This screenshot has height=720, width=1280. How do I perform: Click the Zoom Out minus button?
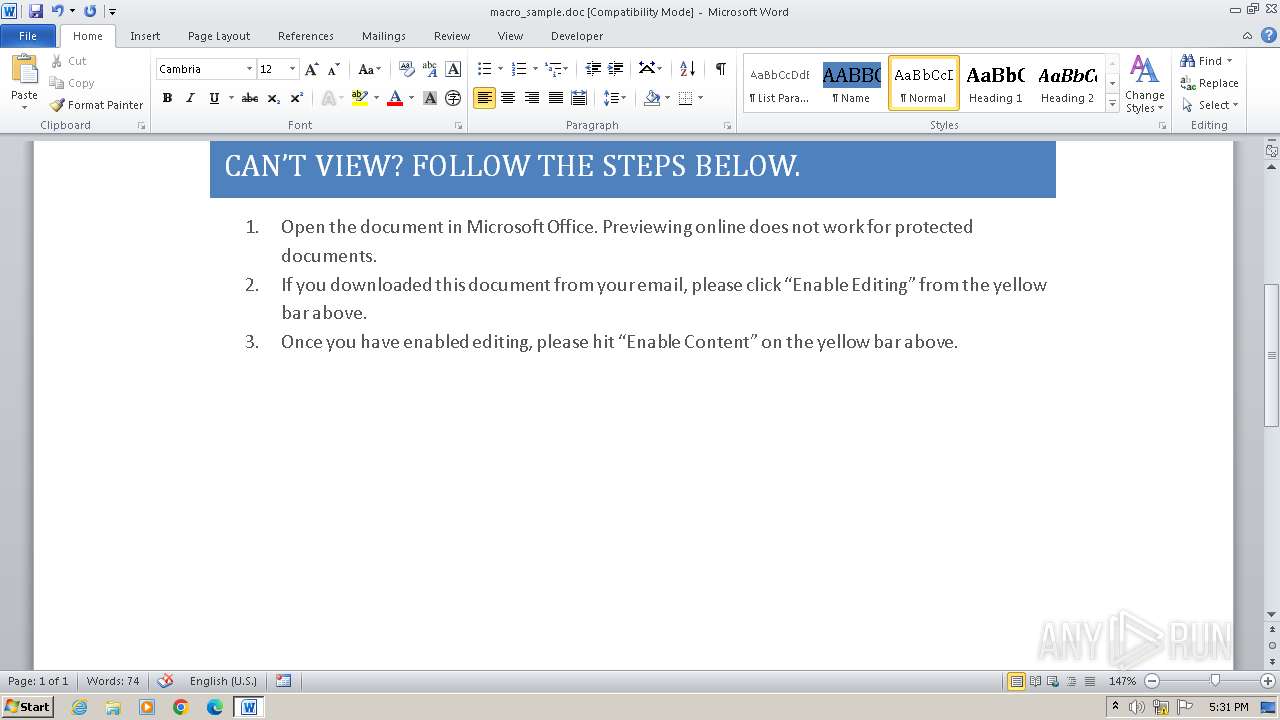(1152, 681)
